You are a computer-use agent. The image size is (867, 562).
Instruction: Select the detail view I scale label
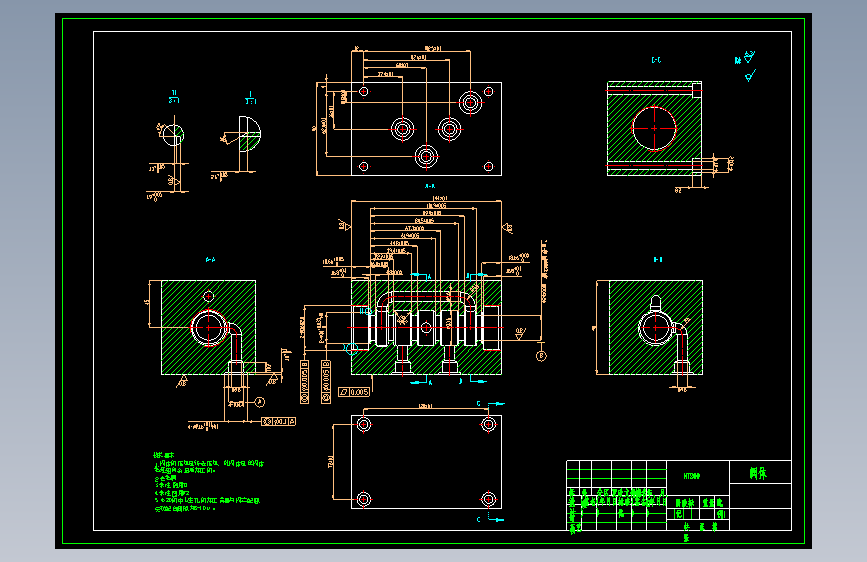pos(250,98)
